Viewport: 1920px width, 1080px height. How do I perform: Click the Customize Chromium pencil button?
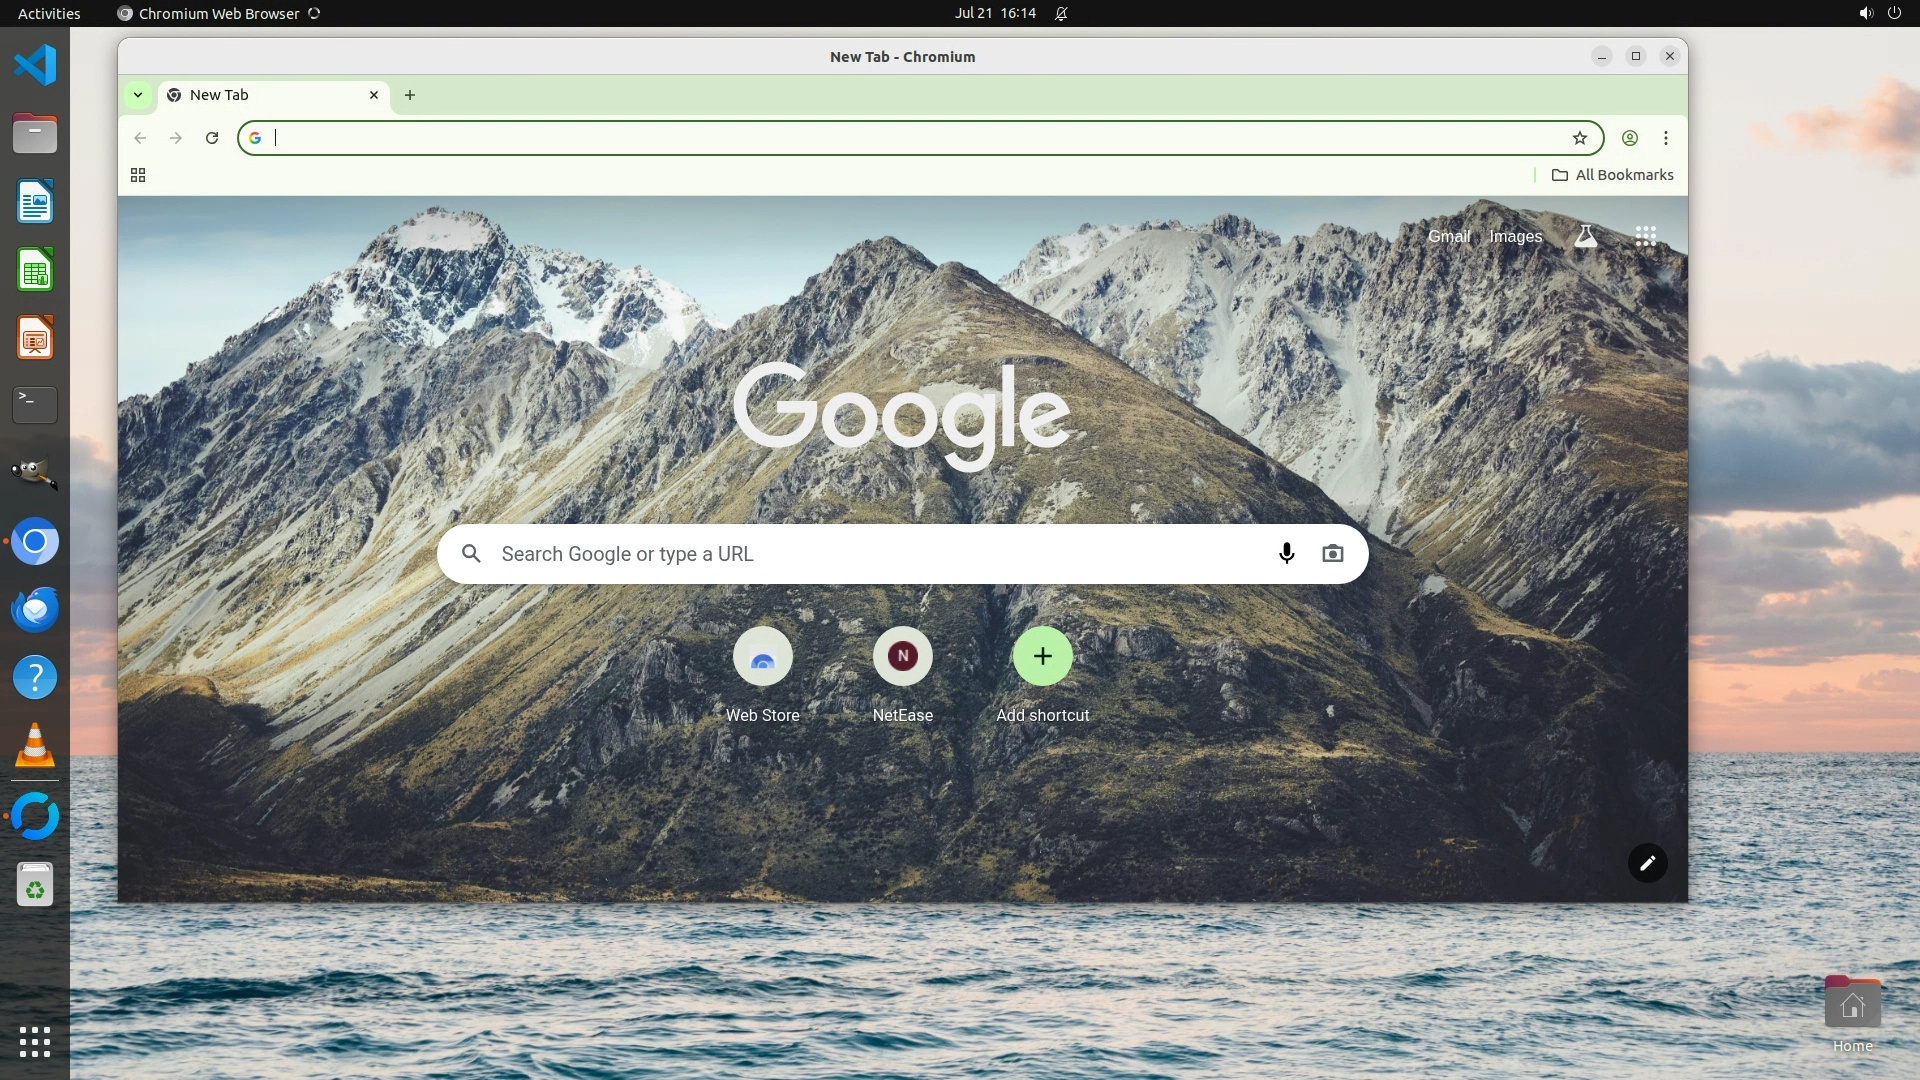tap(1647, 863)
